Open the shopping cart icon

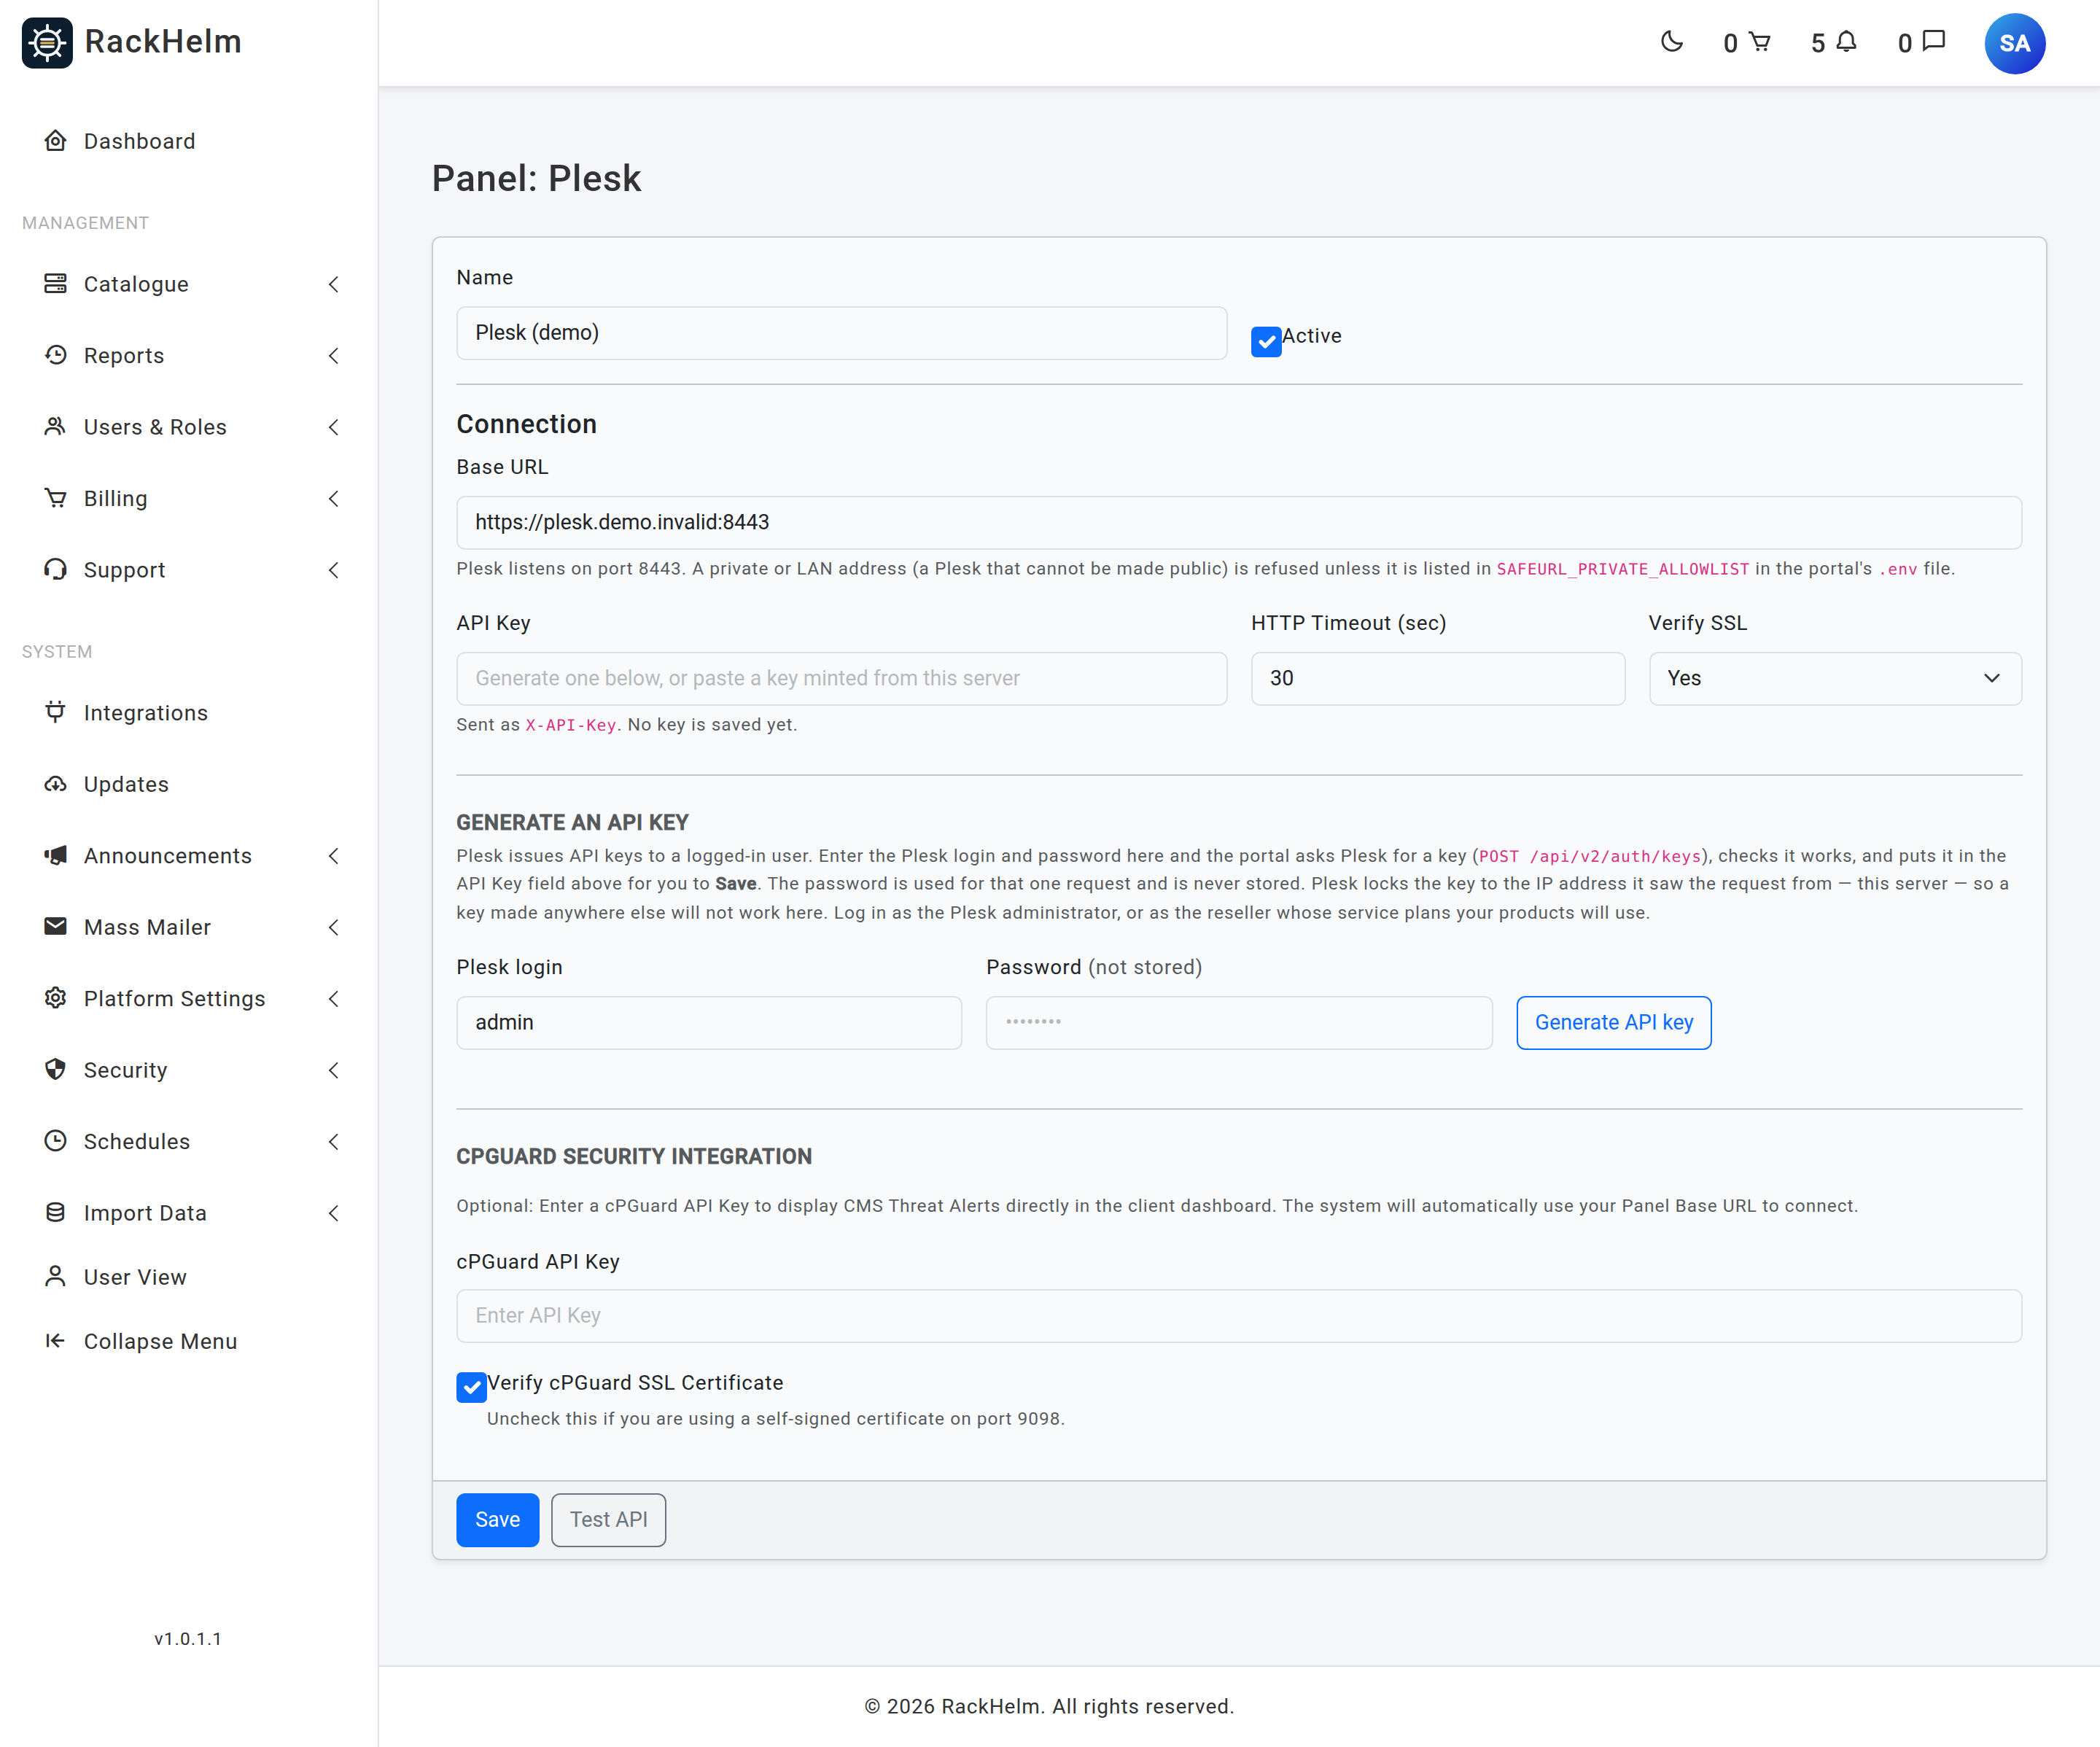pos(1760,42)
